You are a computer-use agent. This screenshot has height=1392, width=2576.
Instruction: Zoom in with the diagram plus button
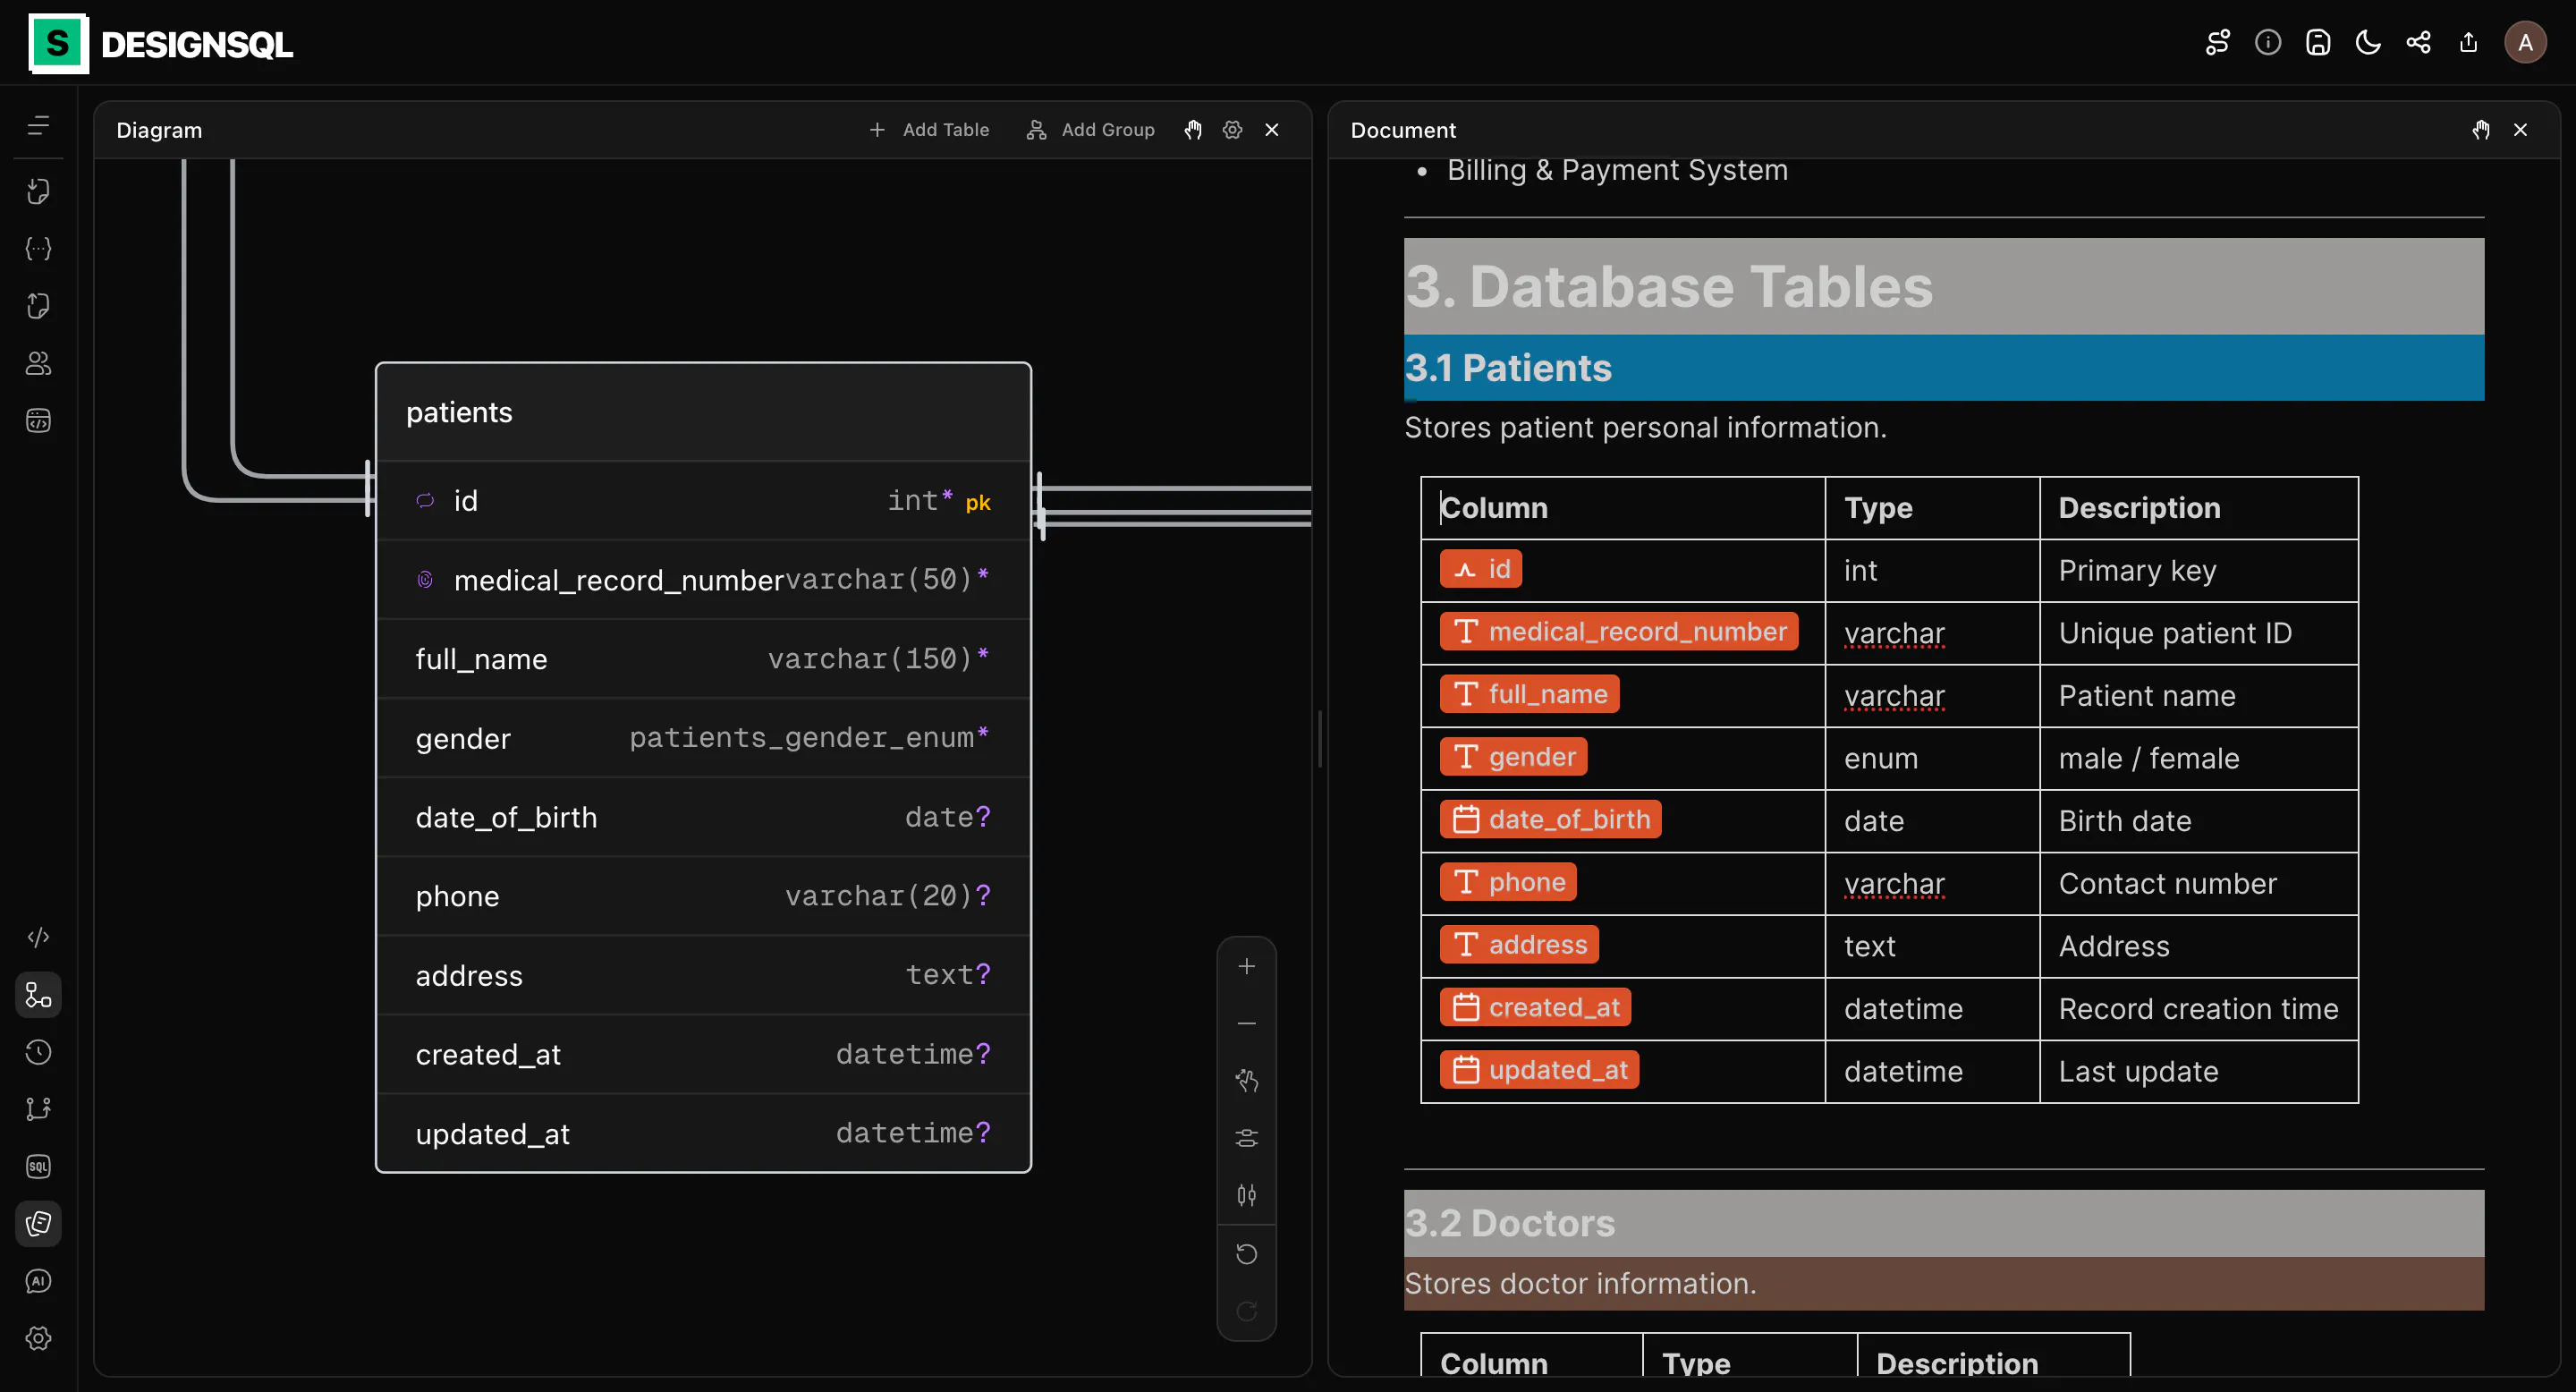click(x=1247, y=966)
